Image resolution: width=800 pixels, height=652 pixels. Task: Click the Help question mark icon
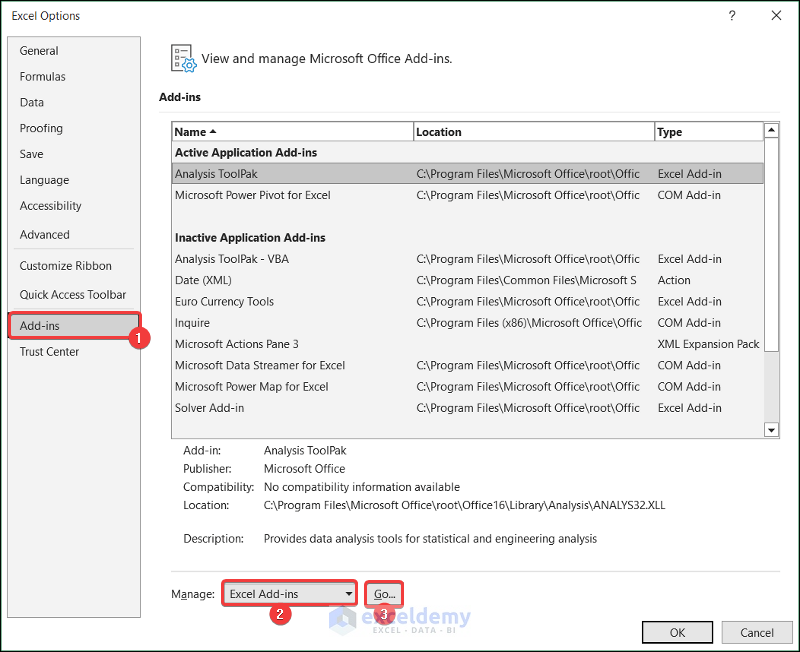(x=732, y=16)
